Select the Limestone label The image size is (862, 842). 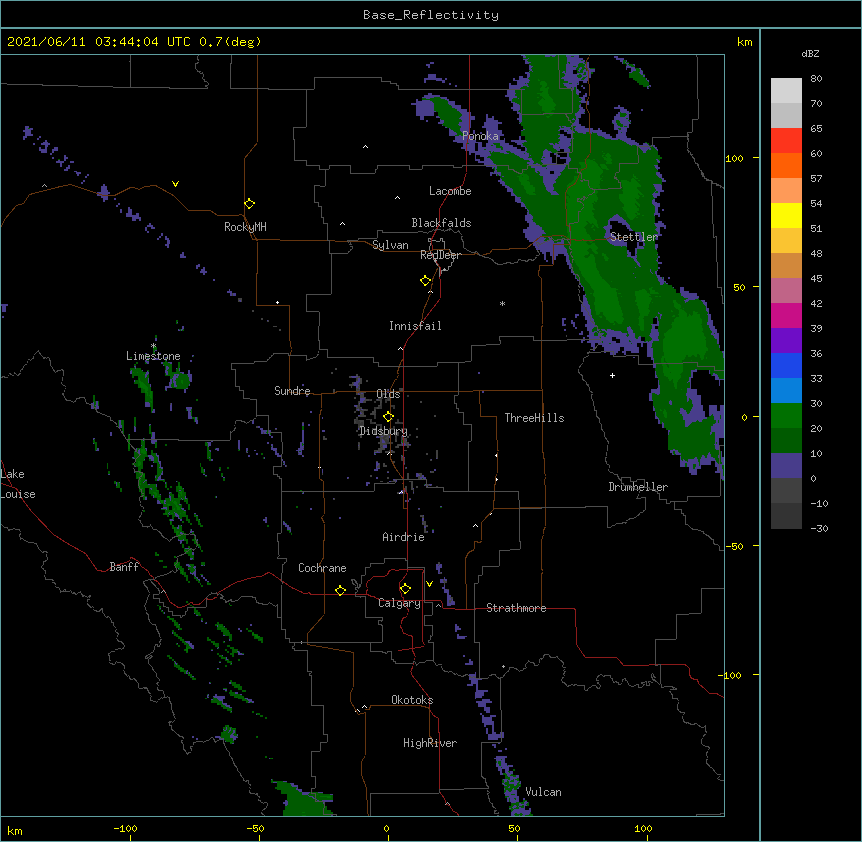pyautogui.click(x=153, y=356)
